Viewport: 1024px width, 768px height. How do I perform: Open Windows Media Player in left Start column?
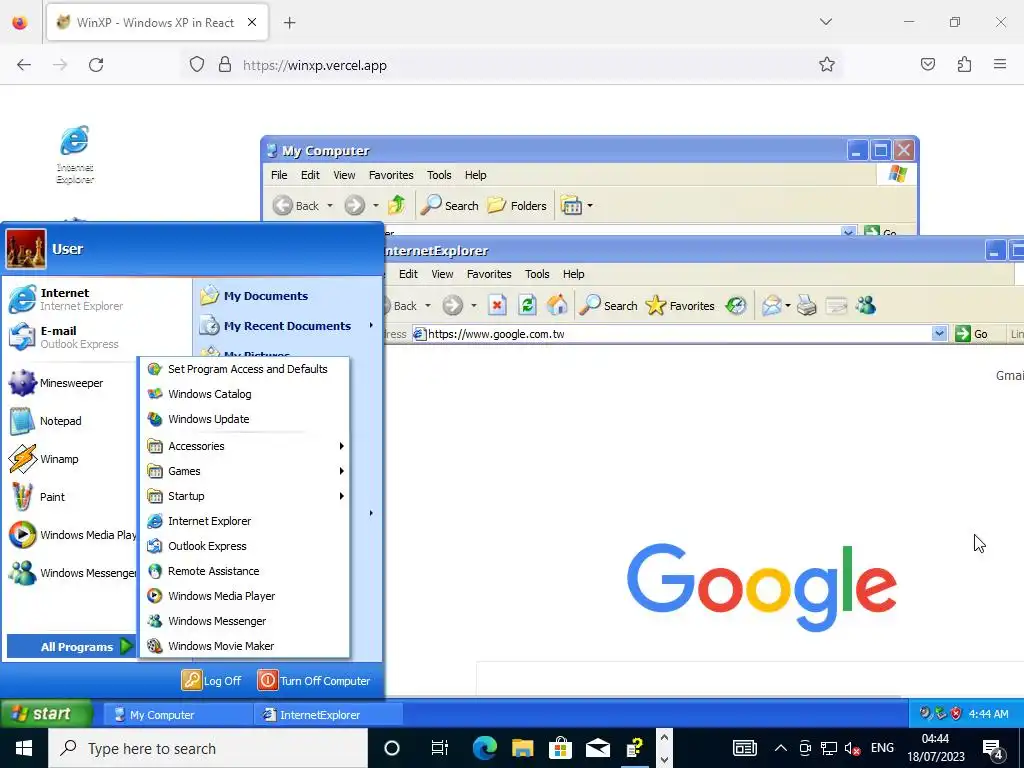(x=71, y=535)
